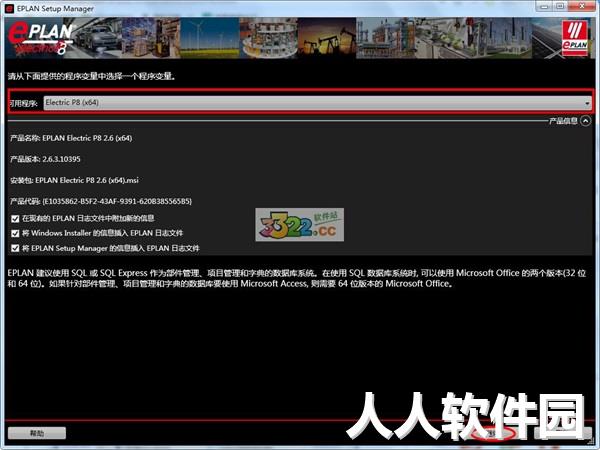
Task: Click the 可用程序 label
Action: pos(23,103)
